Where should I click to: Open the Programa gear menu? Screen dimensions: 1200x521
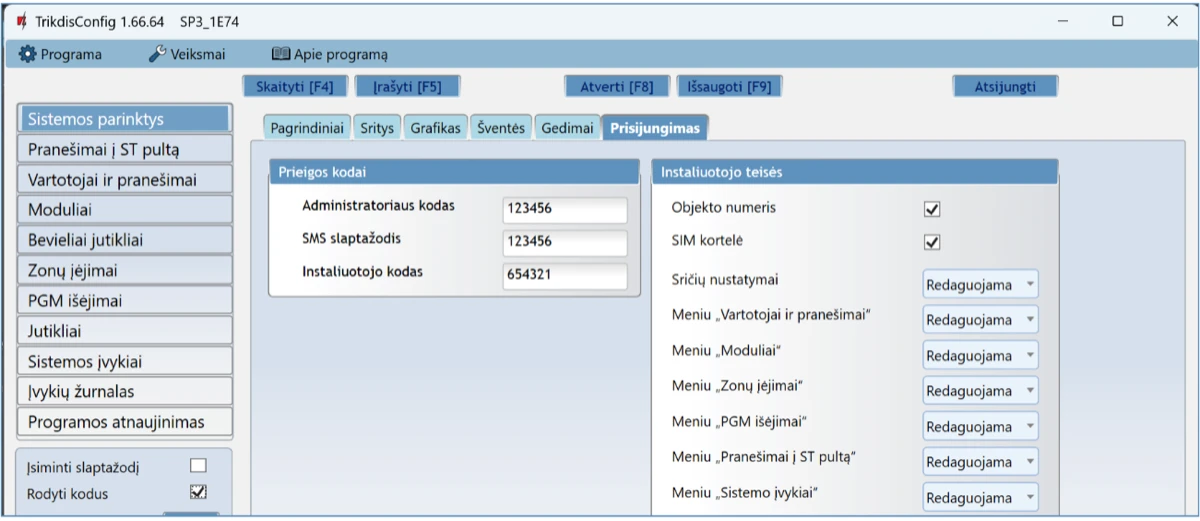coord(61,55)
